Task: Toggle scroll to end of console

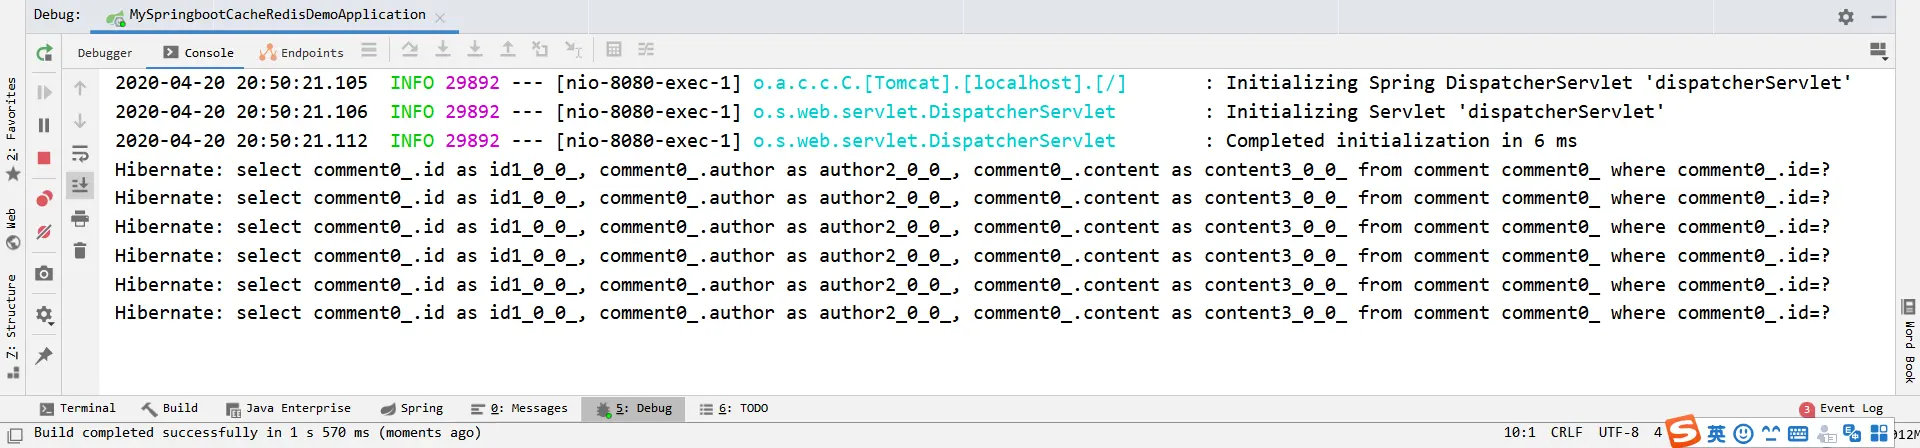Action: coord(80,185)
